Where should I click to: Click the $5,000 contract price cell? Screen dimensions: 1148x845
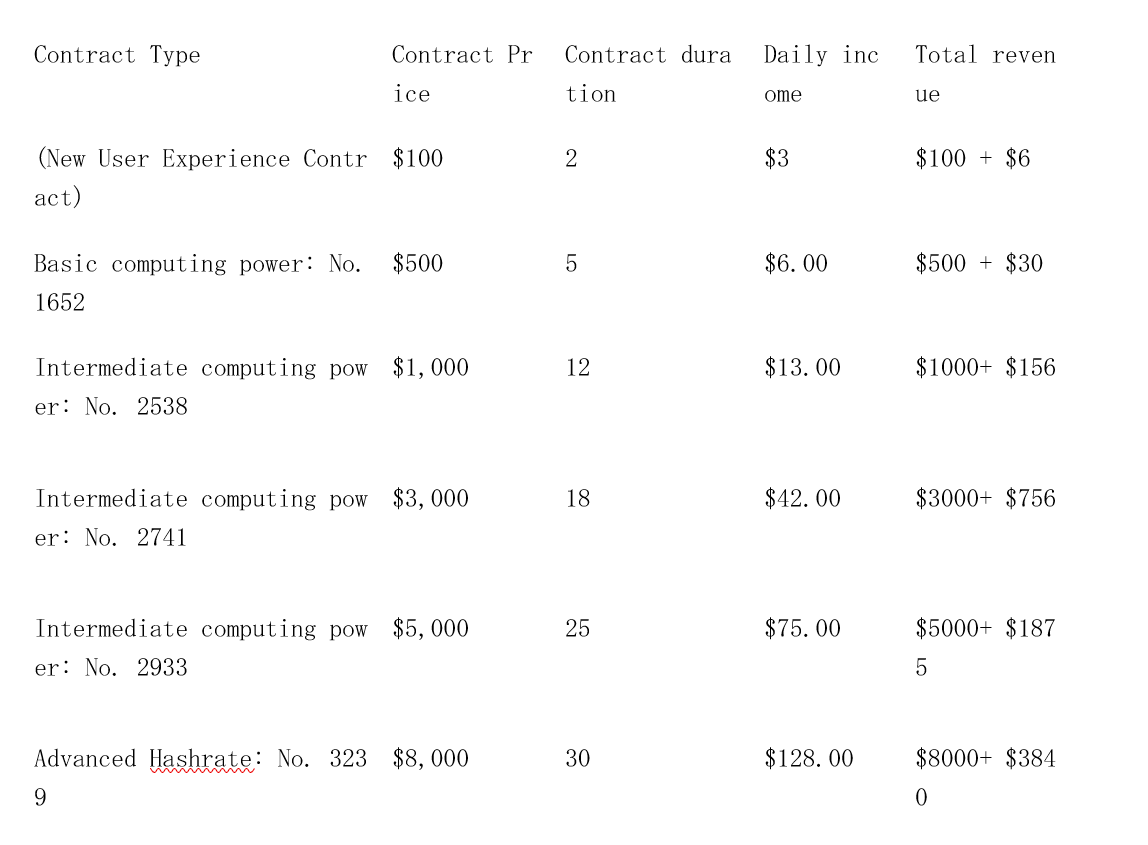[430, 629]
